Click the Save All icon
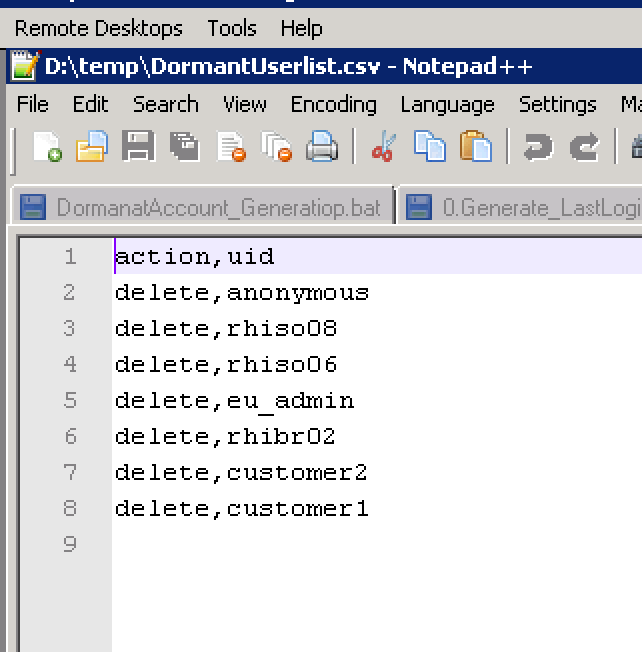The image size is (642, 652). pyautogui.click(x=185, y=146)
